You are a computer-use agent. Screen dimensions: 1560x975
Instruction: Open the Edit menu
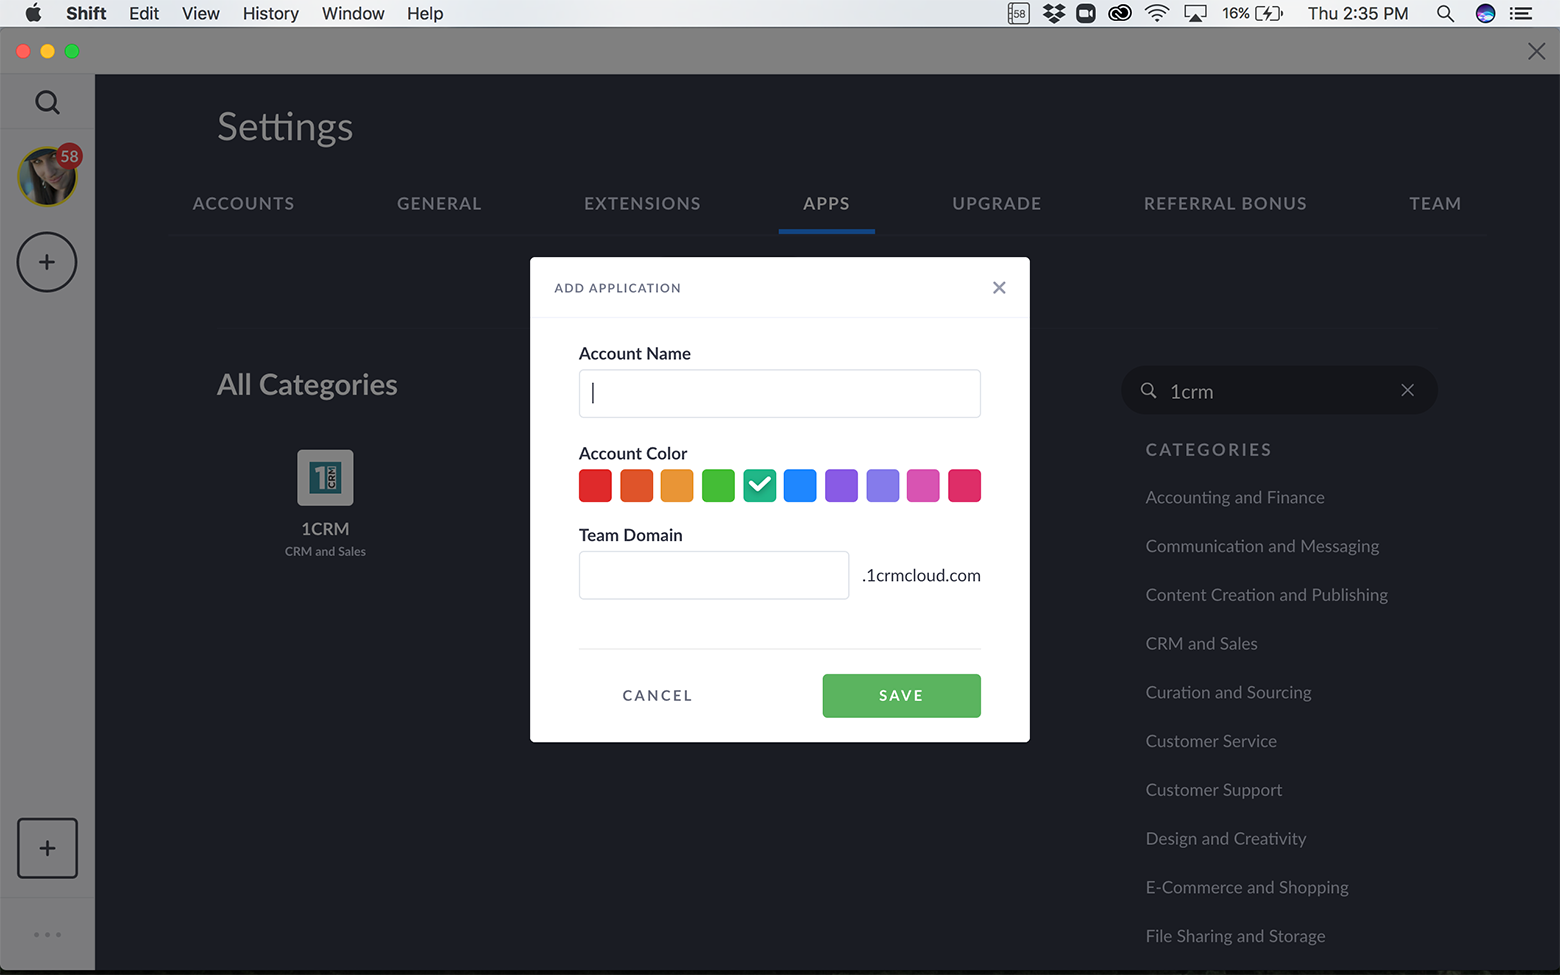144,13
